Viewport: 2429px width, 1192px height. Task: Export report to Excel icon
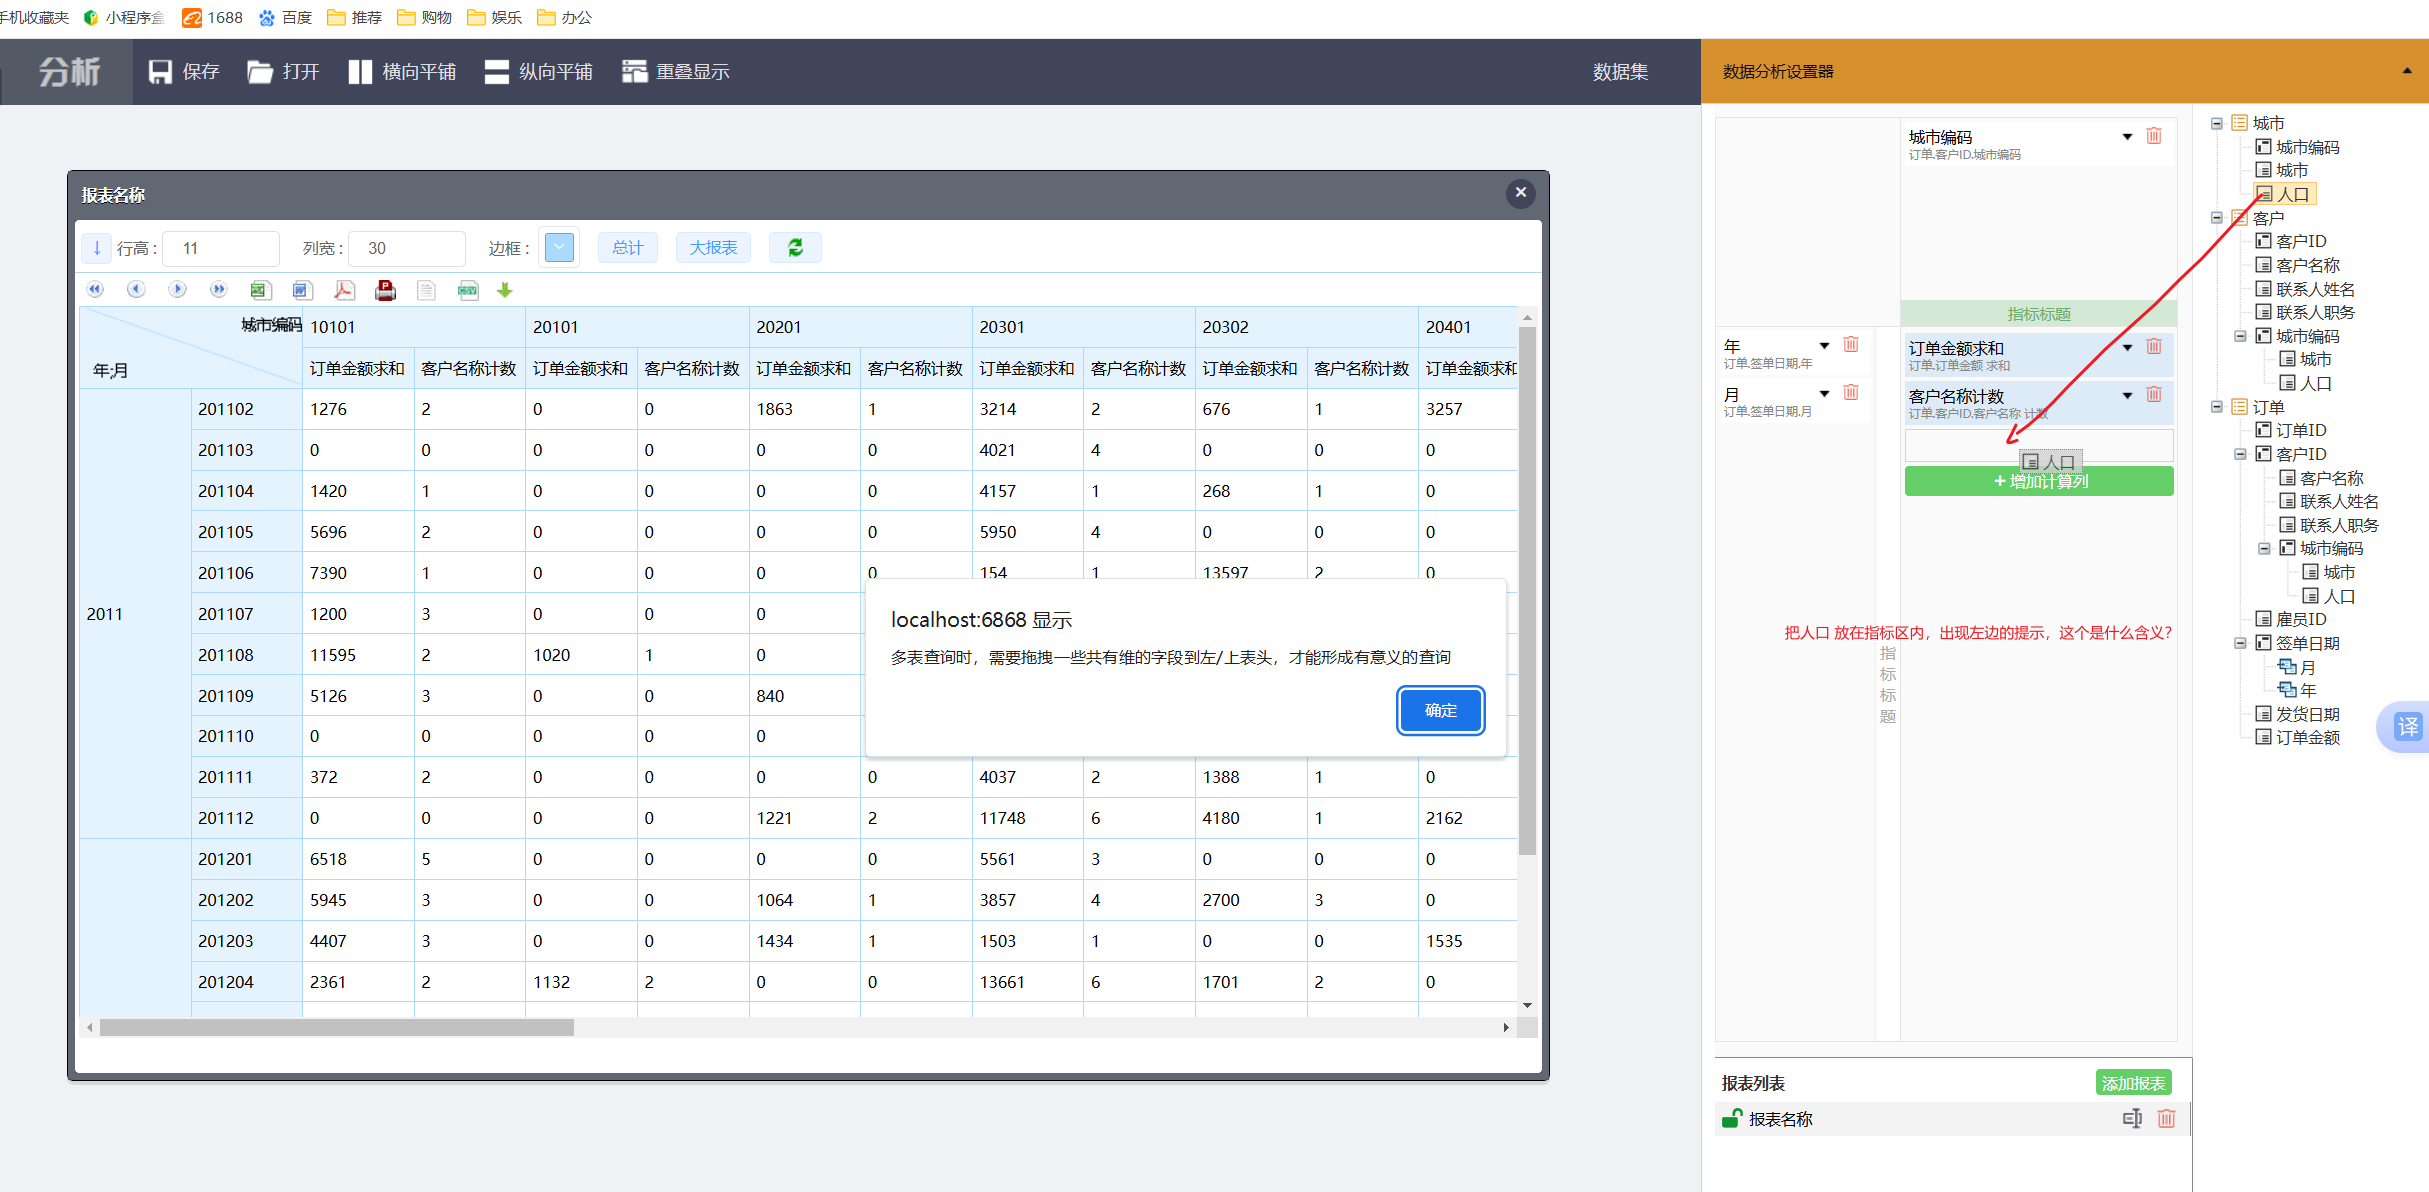pyautogui.click(x=260, y=290)
